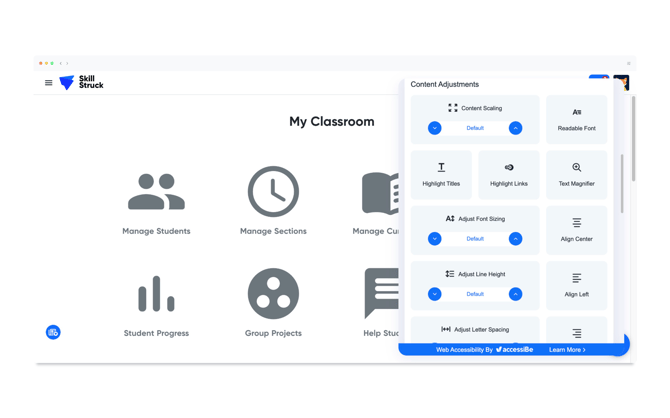Open Help Students chat icon
The image size is (670, 418).
tap(382, 293)
